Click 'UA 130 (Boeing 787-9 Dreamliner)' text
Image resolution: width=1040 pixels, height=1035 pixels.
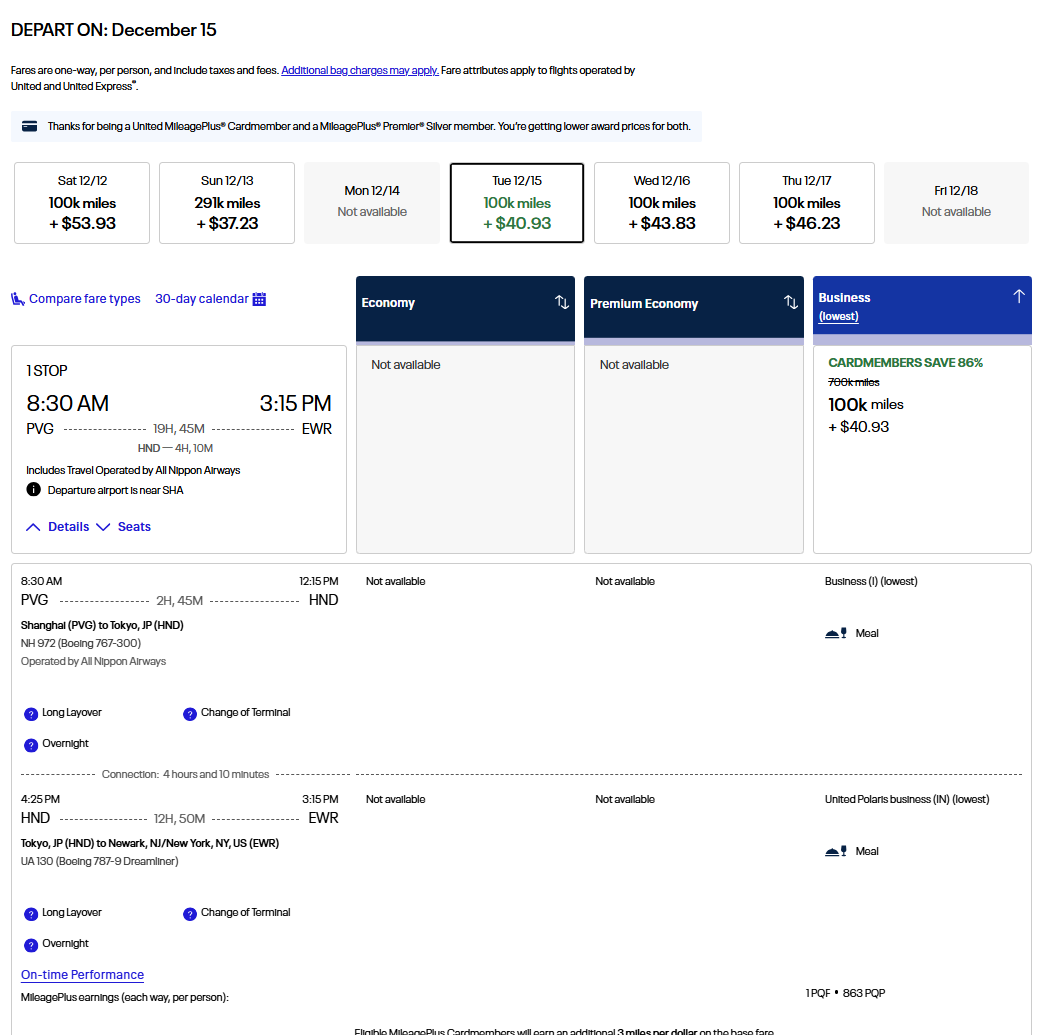99,861
